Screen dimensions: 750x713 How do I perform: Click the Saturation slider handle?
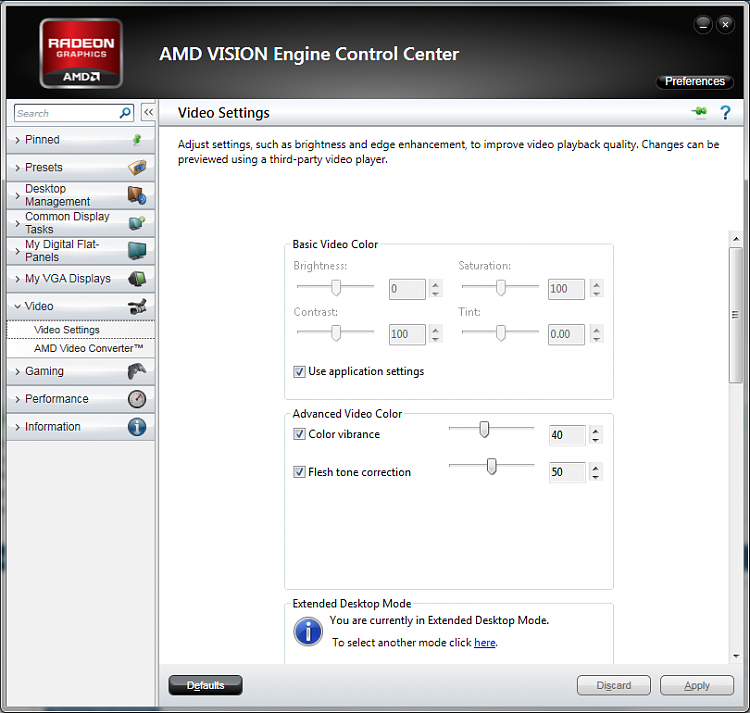click(x=501, y=287)
